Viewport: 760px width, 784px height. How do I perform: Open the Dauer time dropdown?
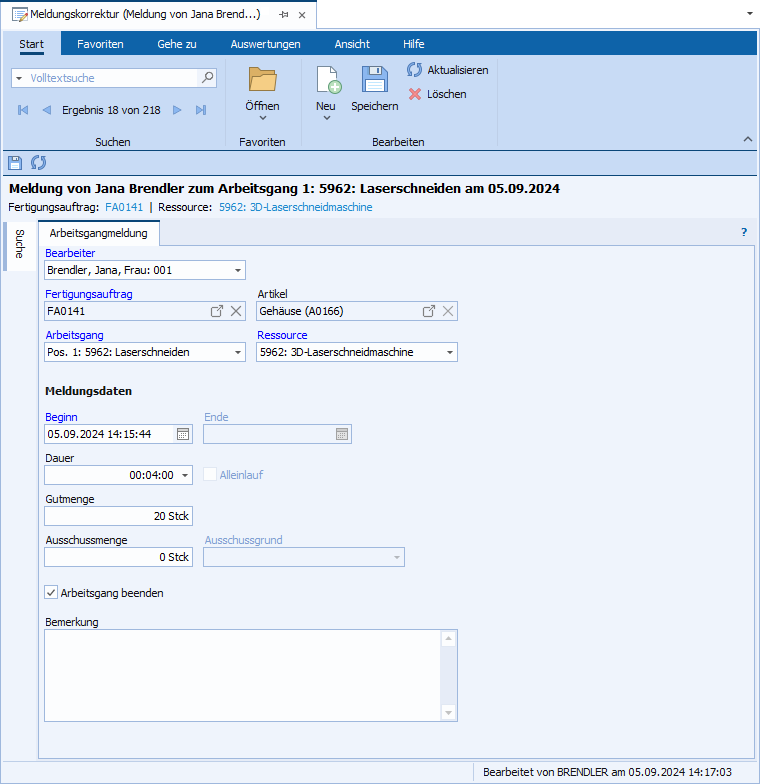[185, 476]
